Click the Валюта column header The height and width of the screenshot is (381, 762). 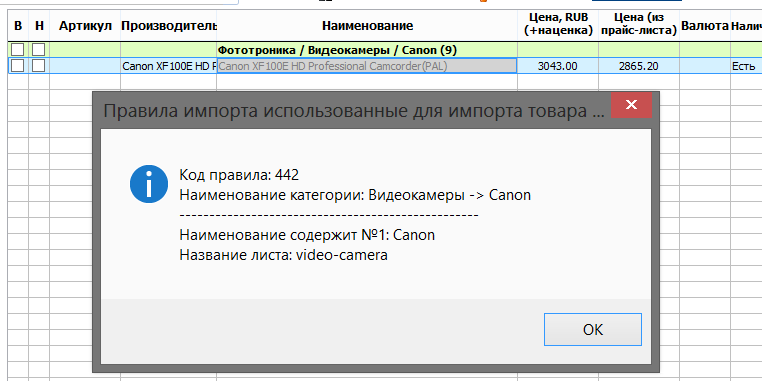click(705, 26)
